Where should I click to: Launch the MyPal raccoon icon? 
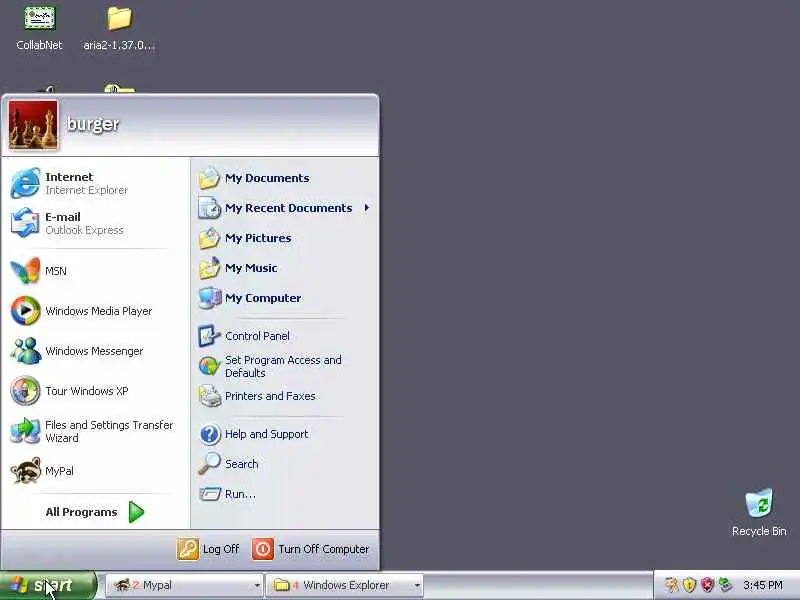(25, 470)
